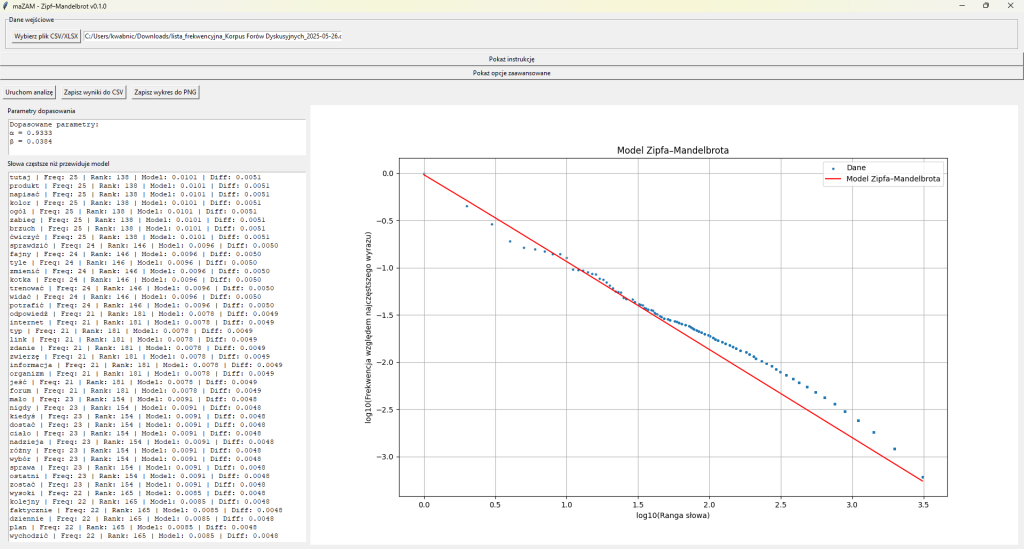Click the 'ciało' result row
The width and height of the screenshot is (1024, 549).
click(x=135, y=433)
